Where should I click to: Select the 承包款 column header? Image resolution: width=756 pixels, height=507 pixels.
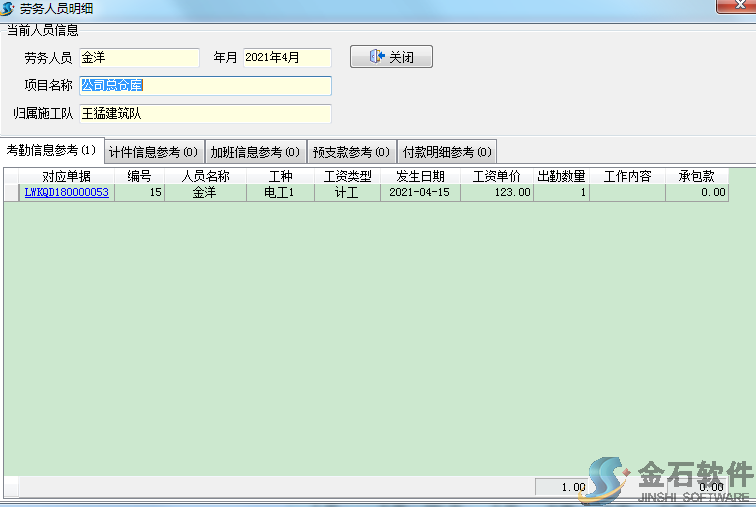pos(696,176)
